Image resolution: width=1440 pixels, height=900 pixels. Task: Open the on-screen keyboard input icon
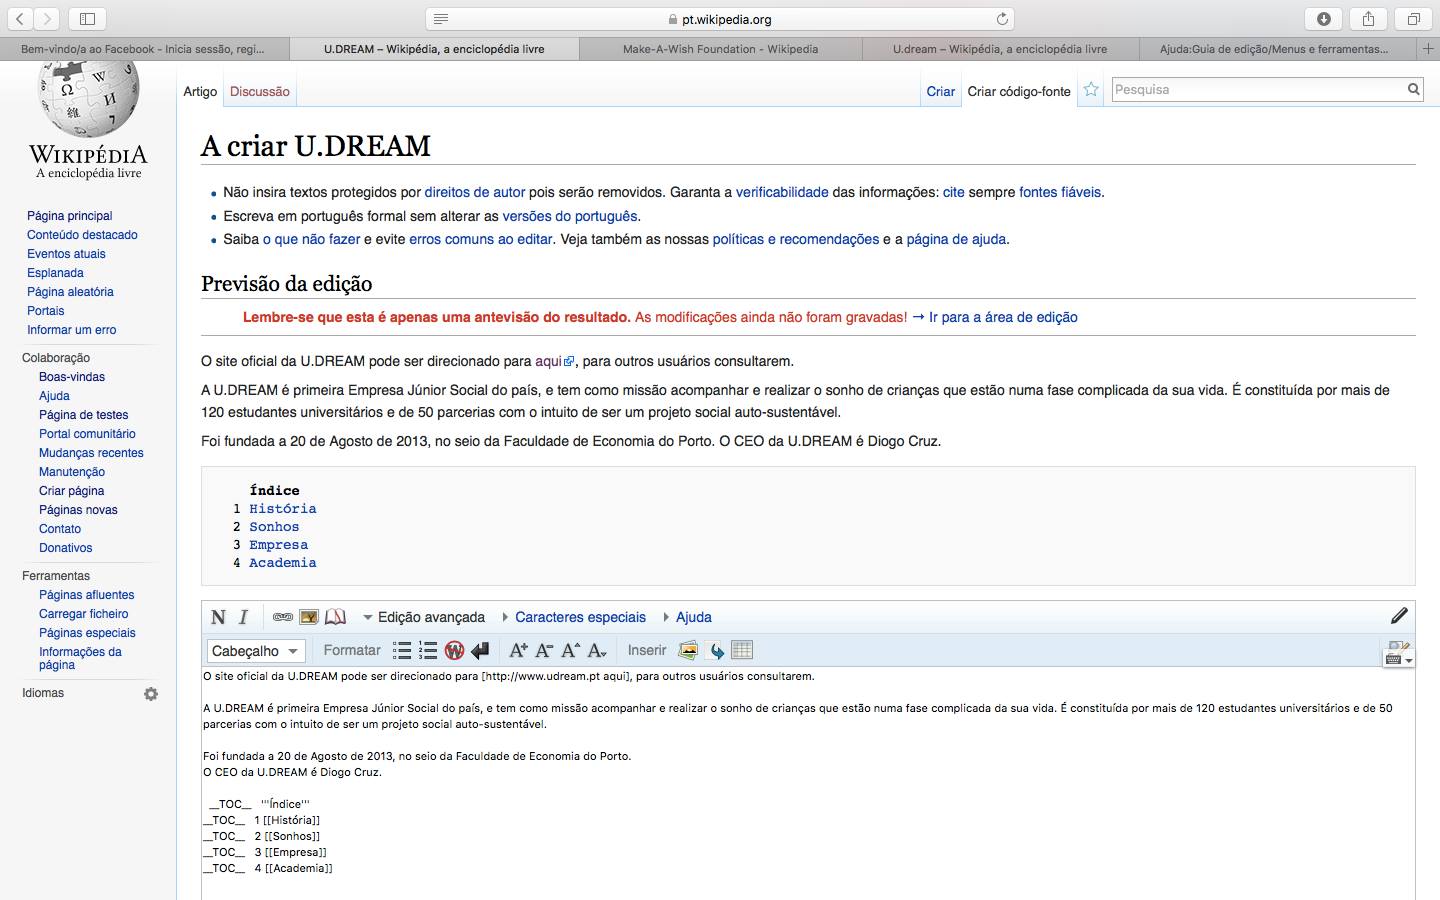coord(1398,658)
